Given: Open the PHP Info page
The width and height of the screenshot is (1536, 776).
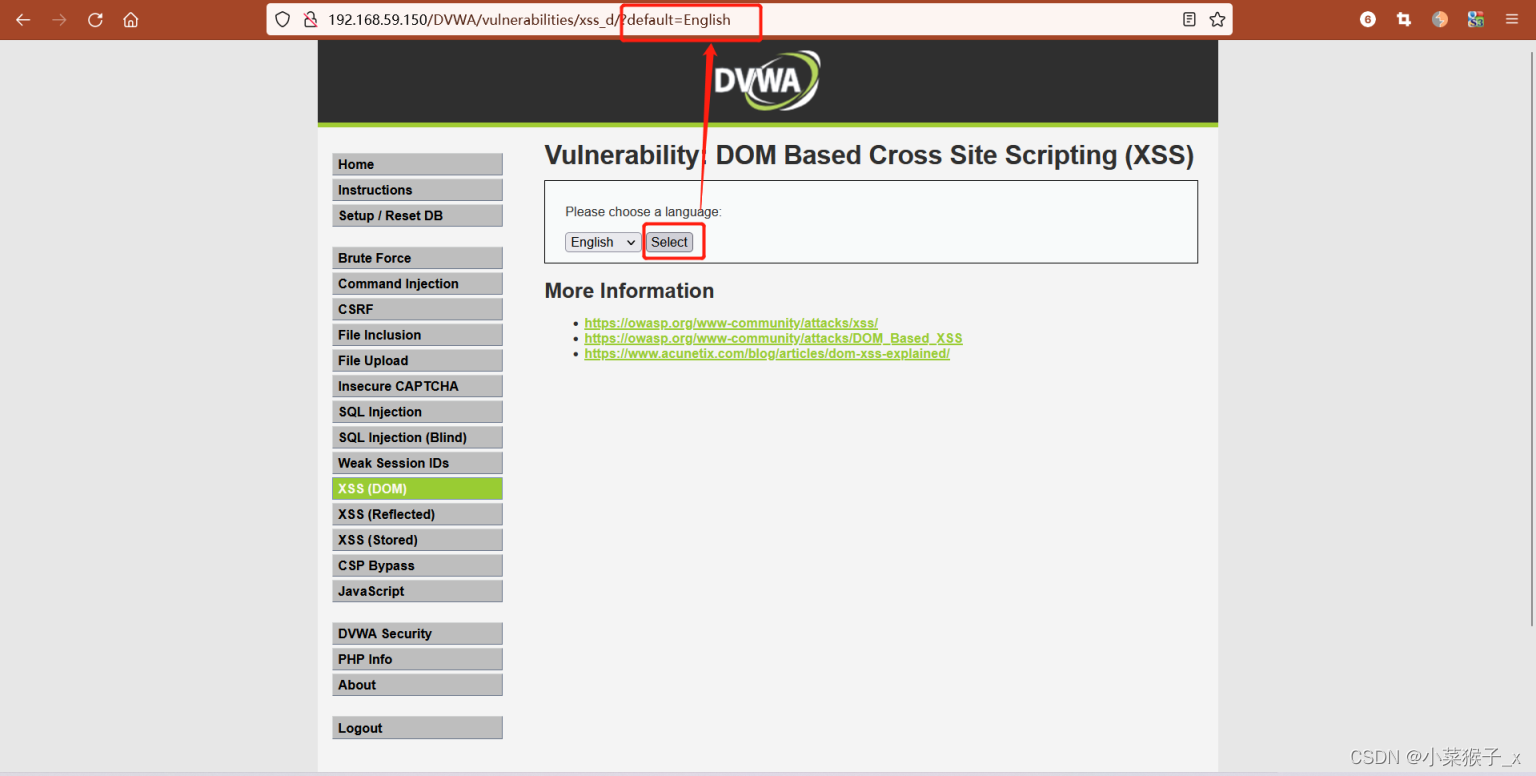Looking at the screenshot, I should click(417, 660).
